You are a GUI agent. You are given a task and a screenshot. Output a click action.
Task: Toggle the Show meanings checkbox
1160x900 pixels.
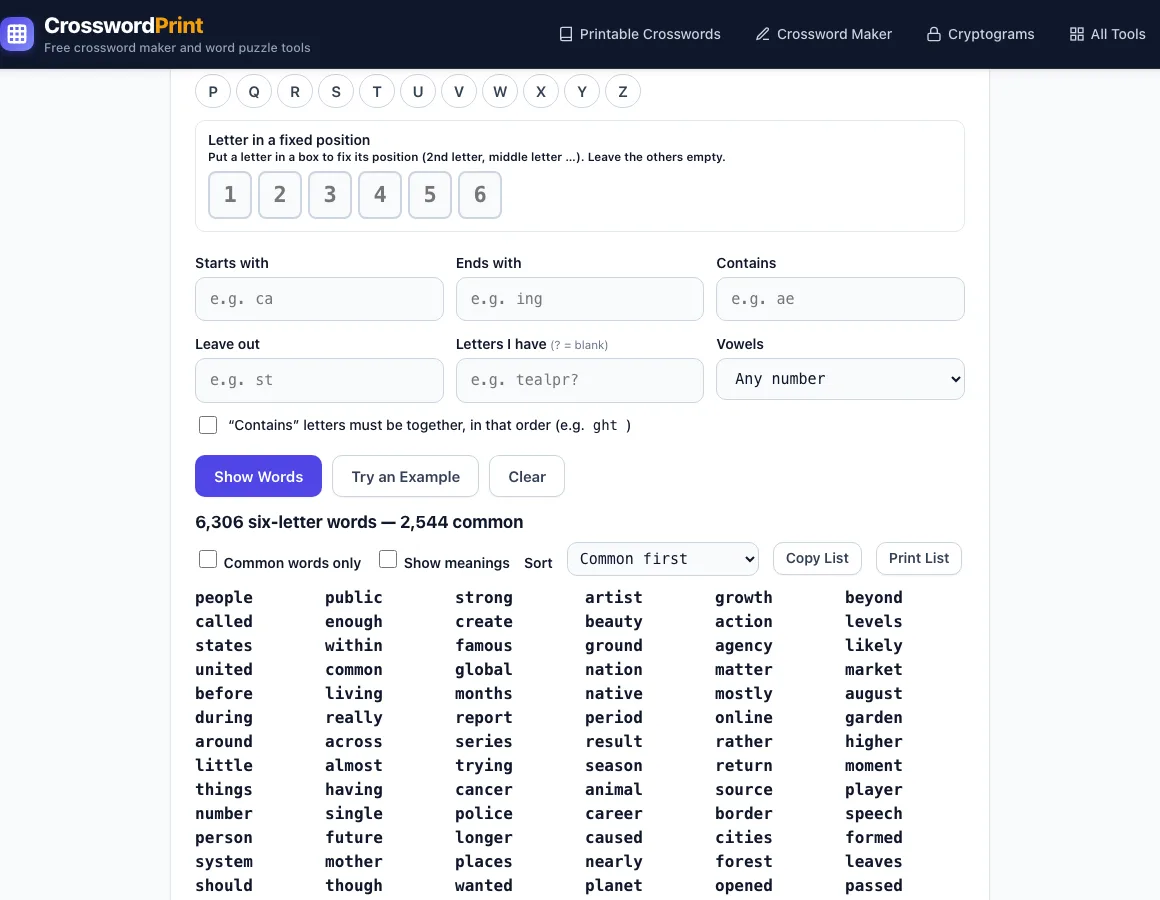click(388, 559)
